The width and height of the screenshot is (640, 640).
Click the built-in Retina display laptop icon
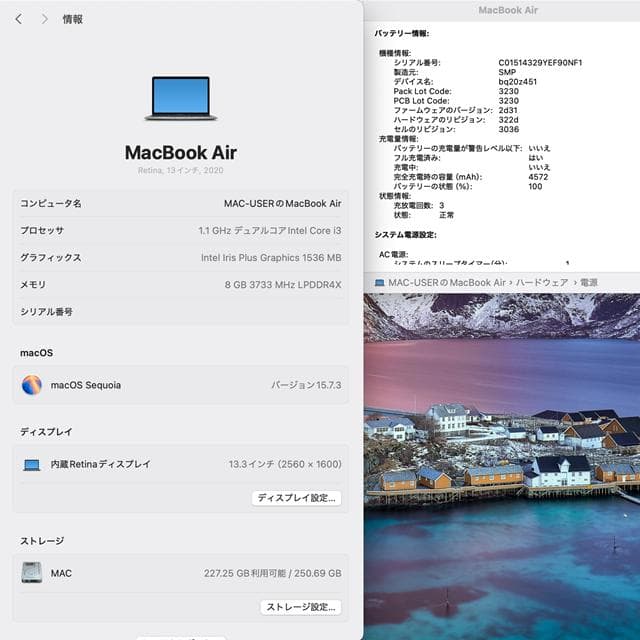pyautogui.click(x=32, y=464)
